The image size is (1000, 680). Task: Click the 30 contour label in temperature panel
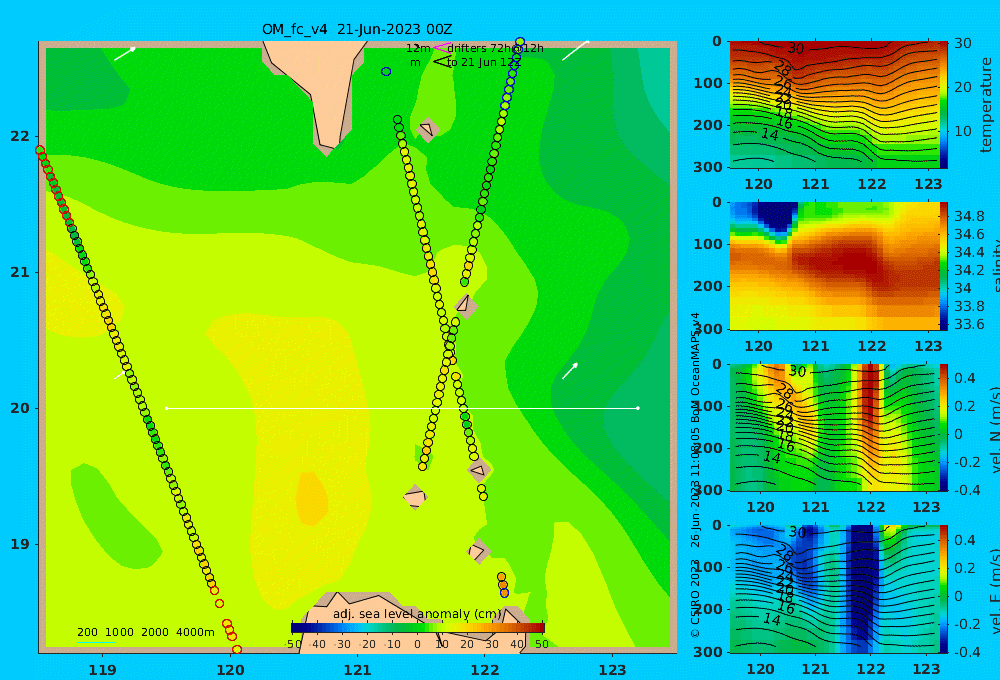pos(795,48)
